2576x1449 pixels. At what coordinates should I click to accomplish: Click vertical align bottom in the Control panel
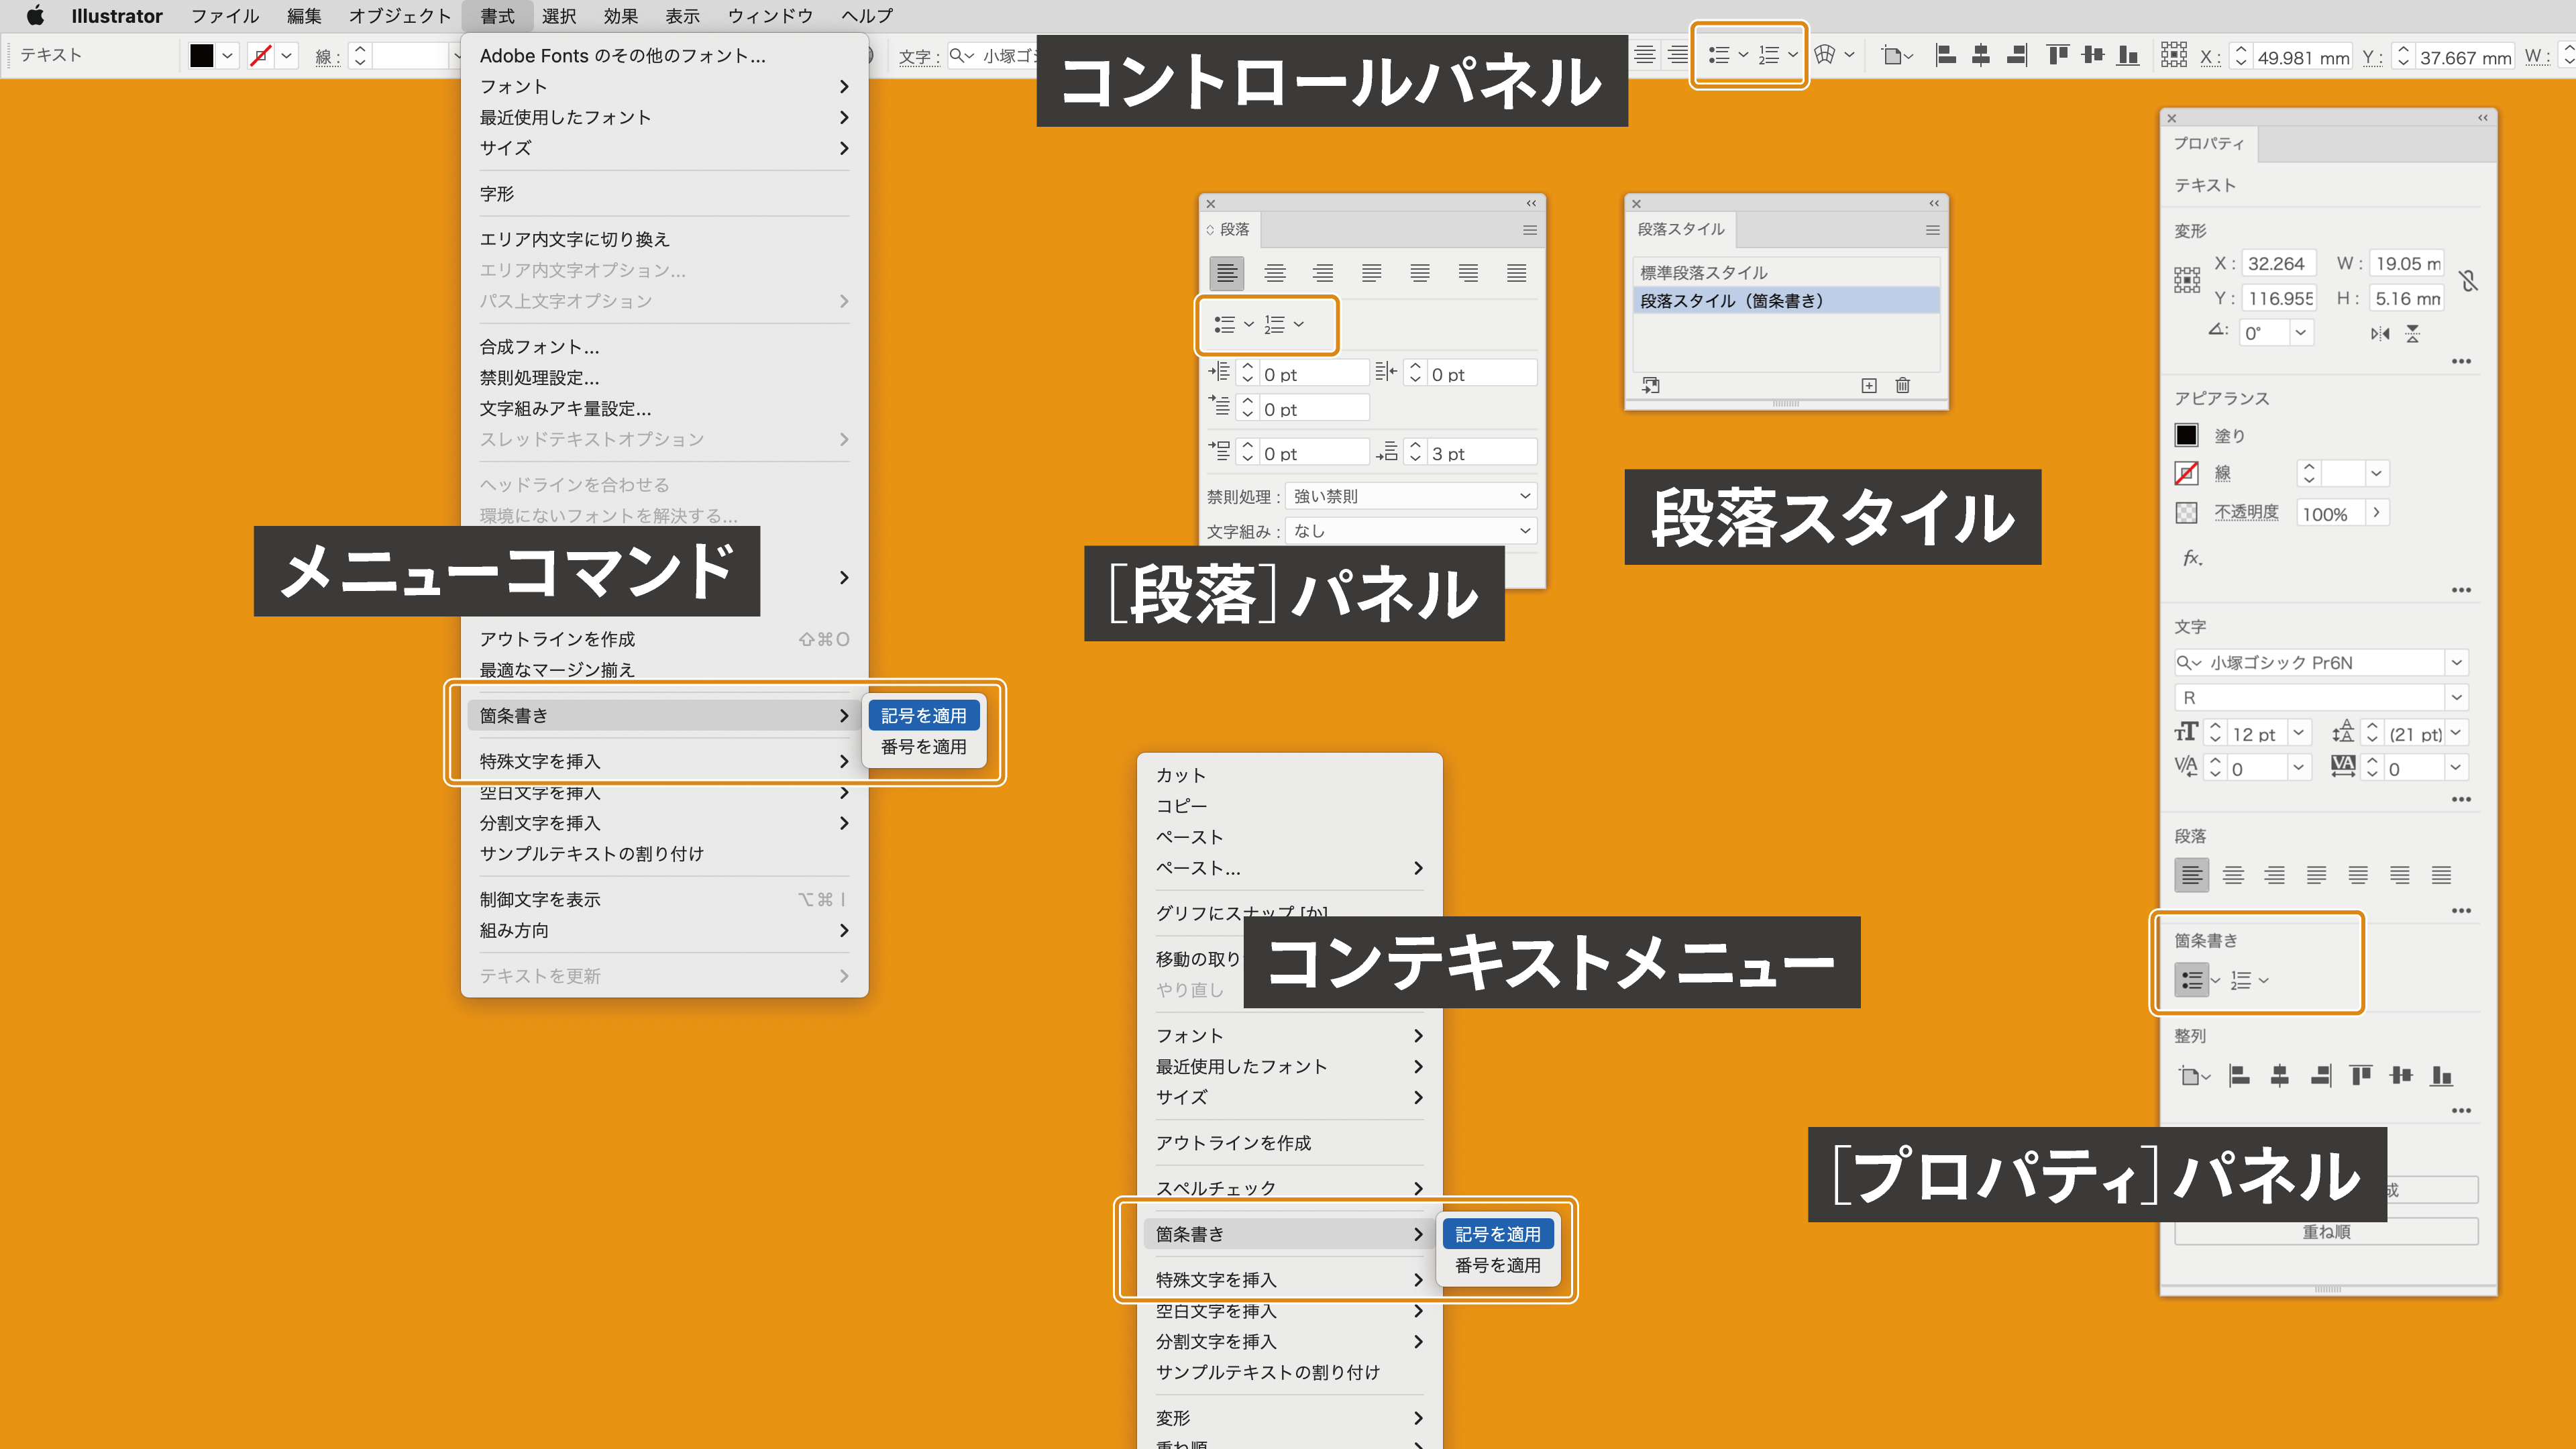pos(2129,55)
